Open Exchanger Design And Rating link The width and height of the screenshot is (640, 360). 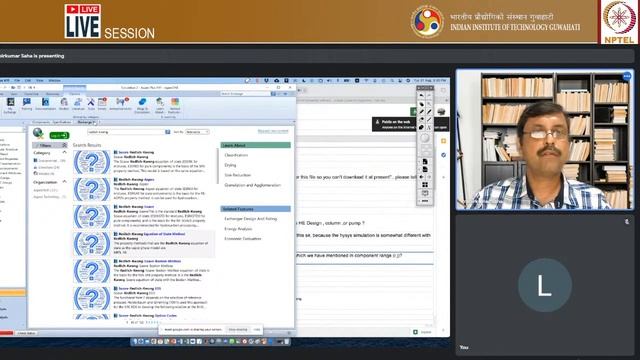tap(251, 219)
